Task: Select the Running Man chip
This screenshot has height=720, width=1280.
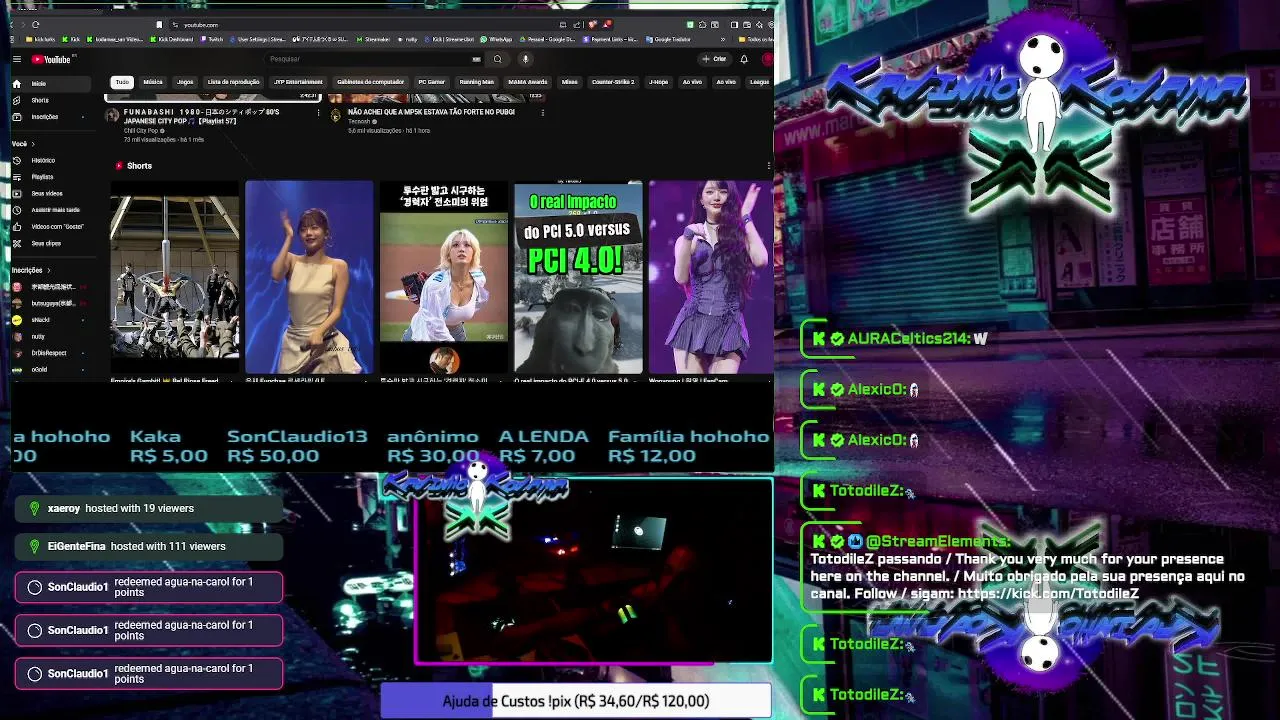Action: pos(477,82)
